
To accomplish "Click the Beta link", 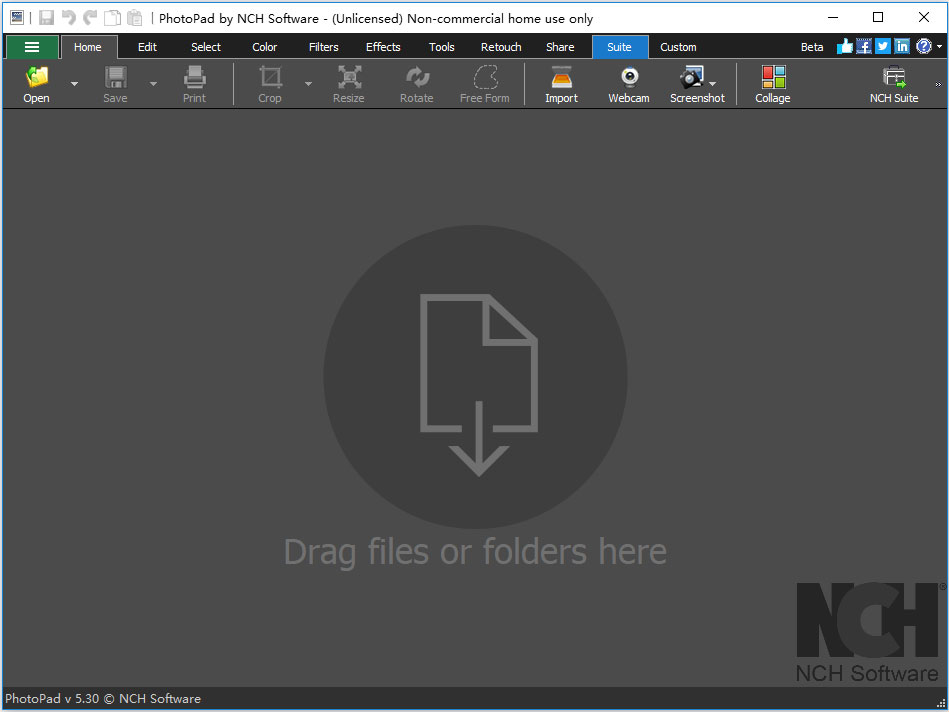I will coord(812,47).
